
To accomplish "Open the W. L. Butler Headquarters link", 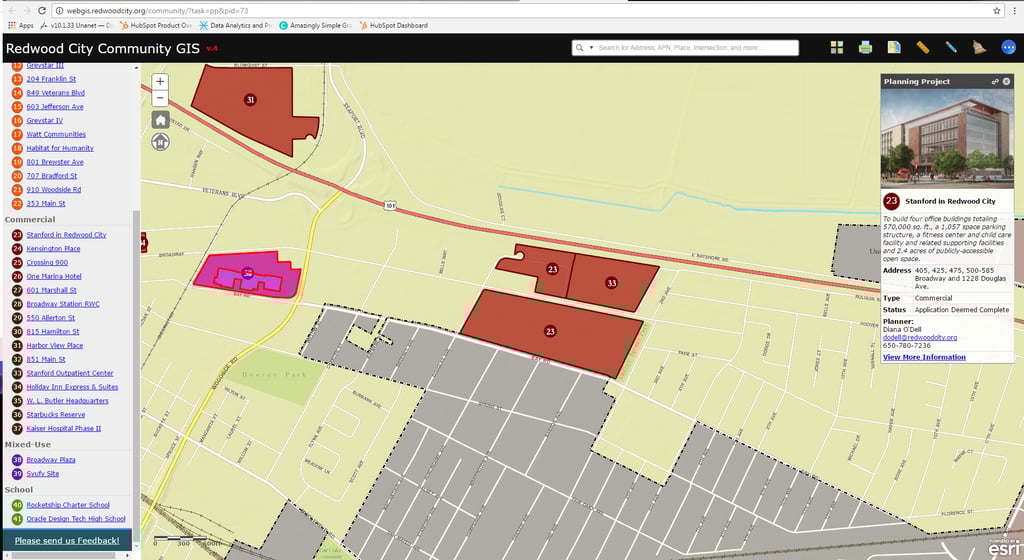I will pyautogui.click(x=67, y=401).
